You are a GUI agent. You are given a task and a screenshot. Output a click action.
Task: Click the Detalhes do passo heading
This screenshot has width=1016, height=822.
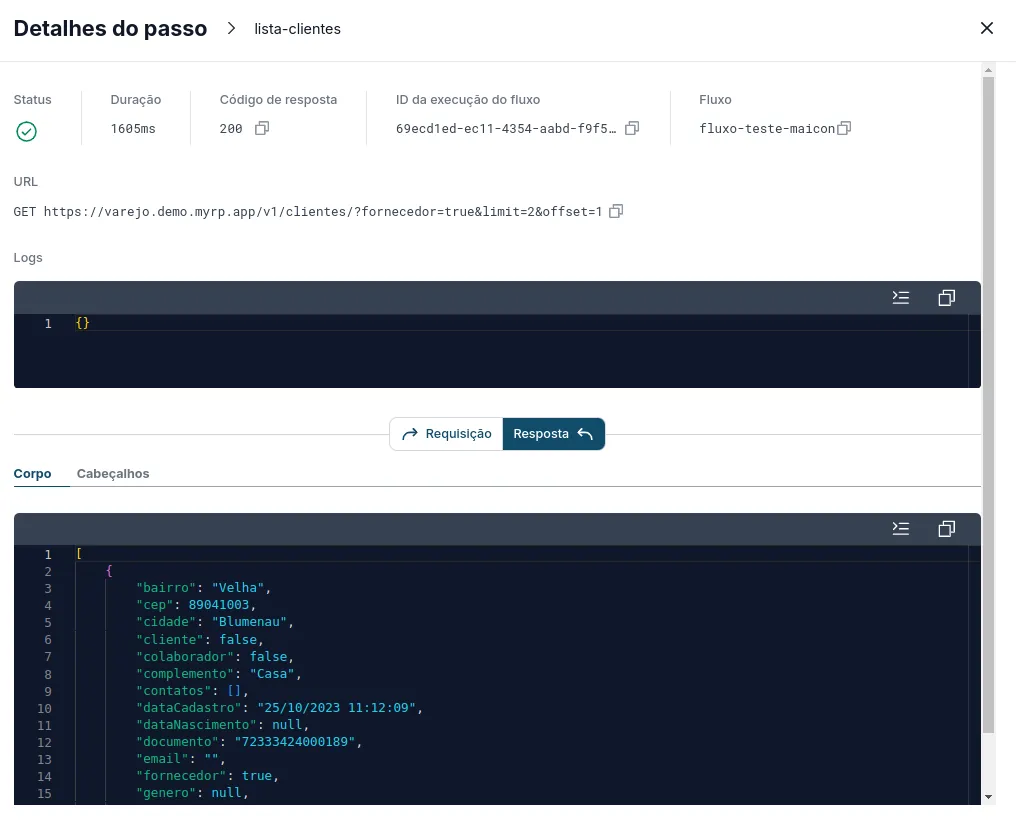[x=110, y=29]
